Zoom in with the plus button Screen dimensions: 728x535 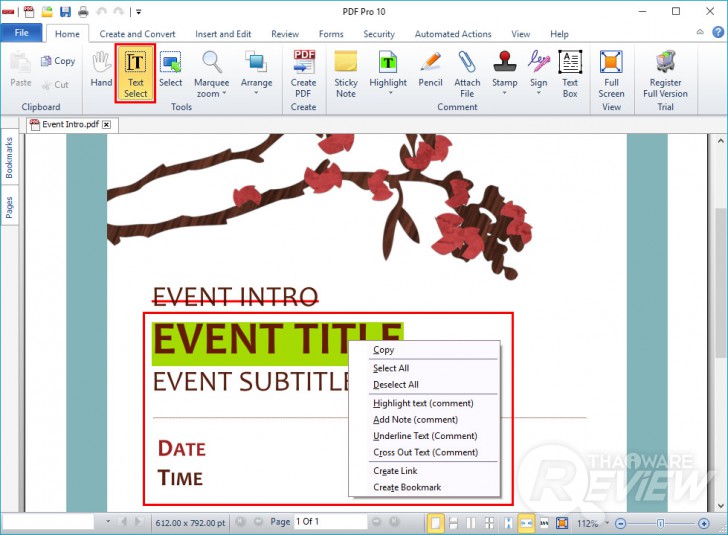click(703, 523)
